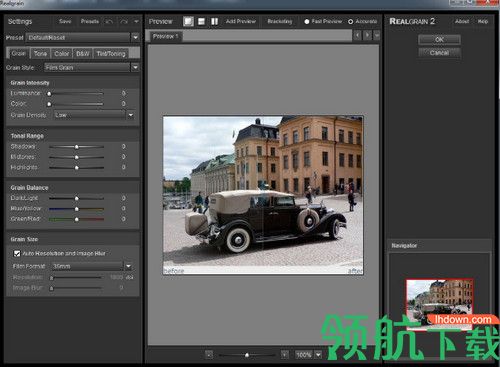
Task: Click the undo settings arrow
Action: tap(109, 22)
